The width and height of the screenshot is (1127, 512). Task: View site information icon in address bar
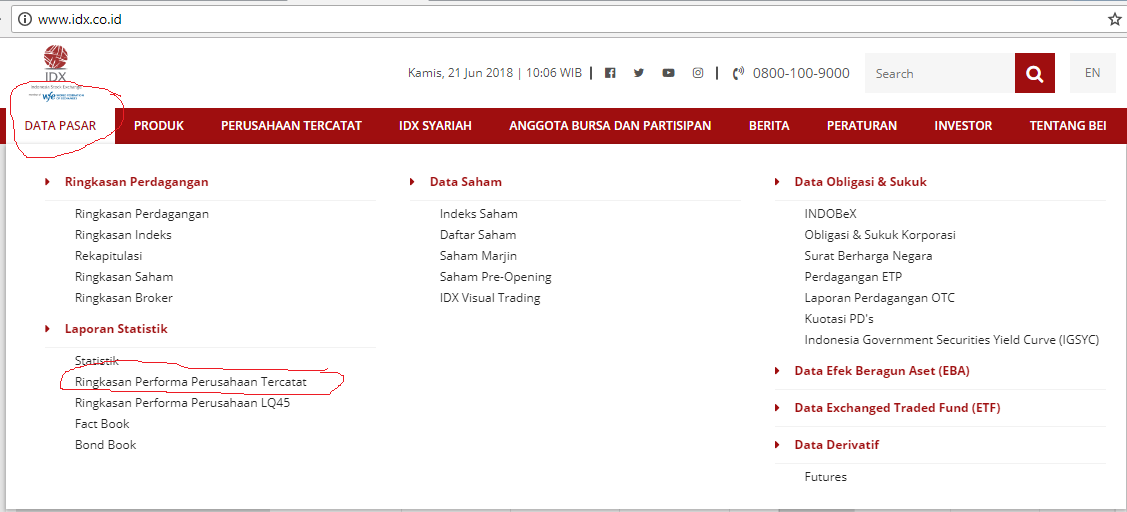click(x=25, y=19)
